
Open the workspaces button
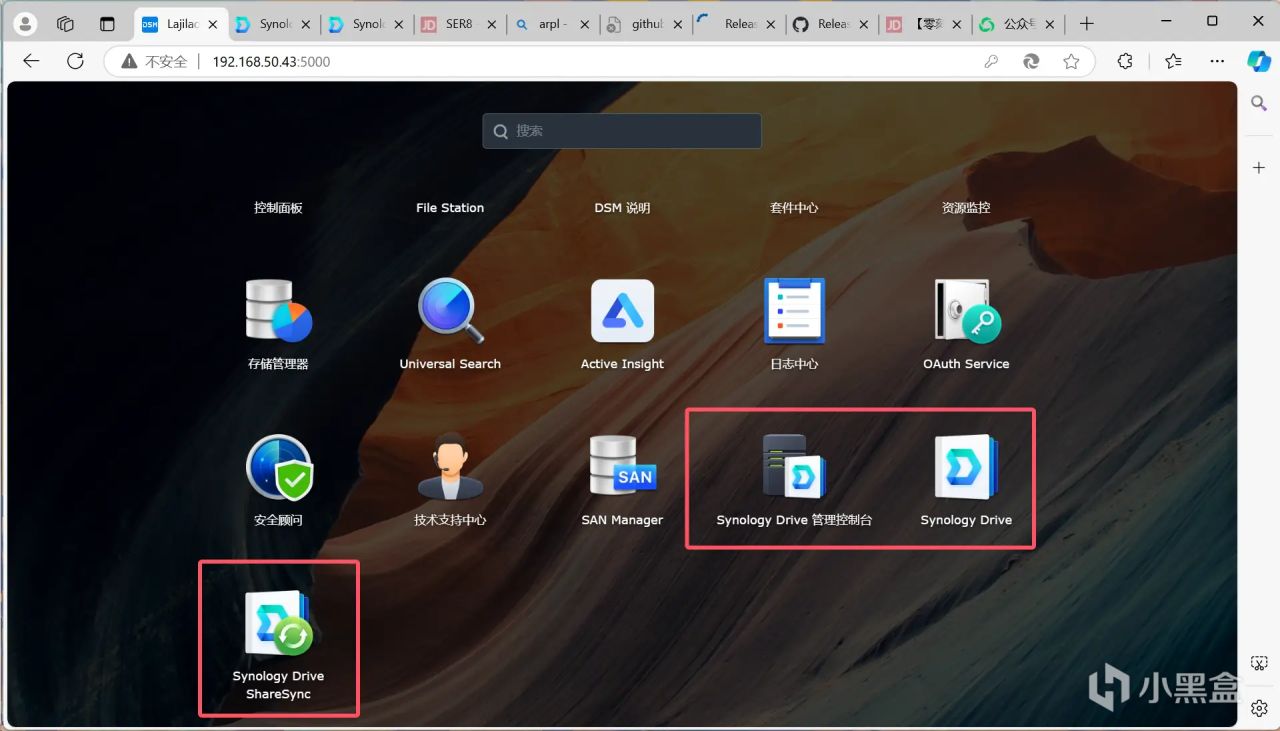click(66, 23)
